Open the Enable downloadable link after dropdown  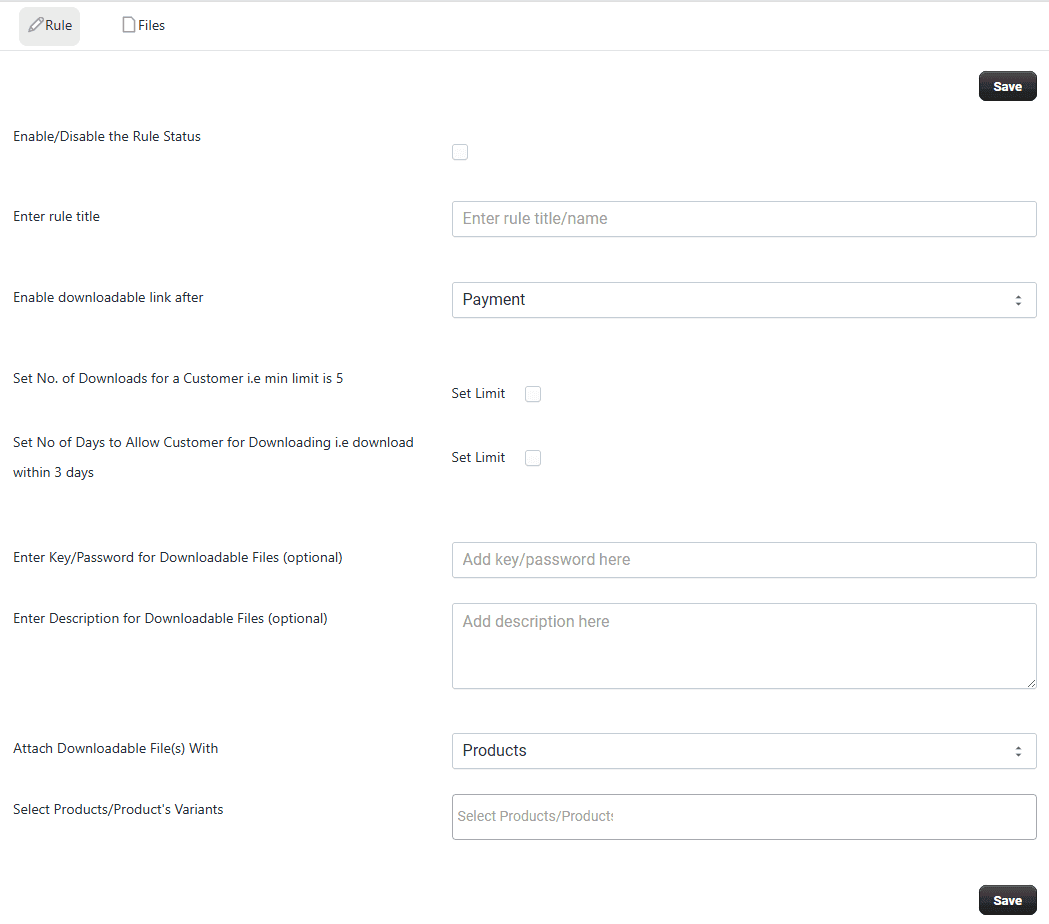click(x=744, y=300)
